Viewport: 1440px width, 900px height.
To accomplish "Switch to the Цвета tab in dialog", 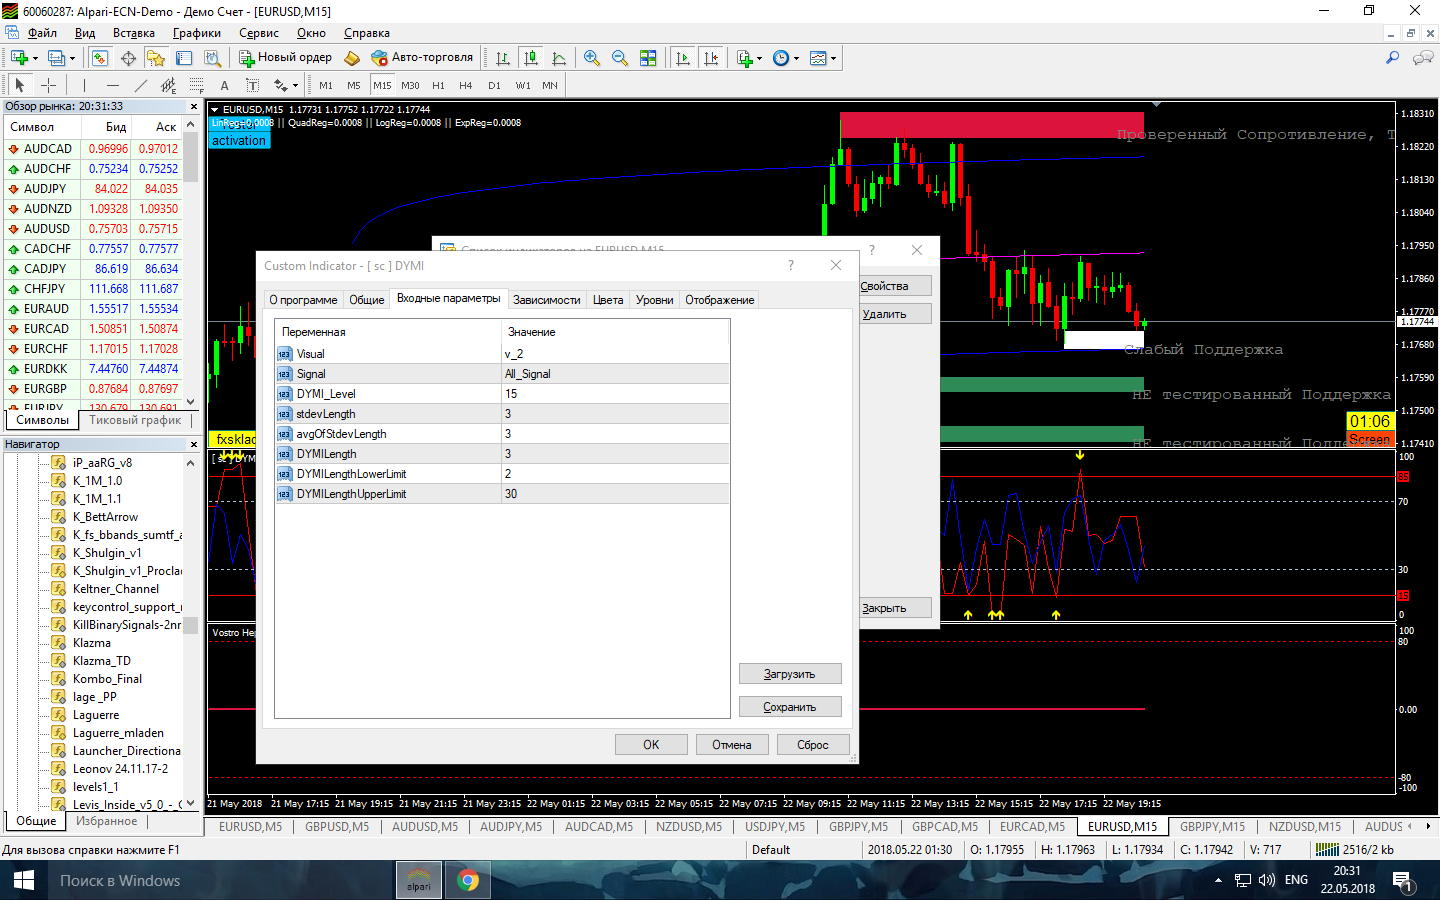I will pos(608,300).
